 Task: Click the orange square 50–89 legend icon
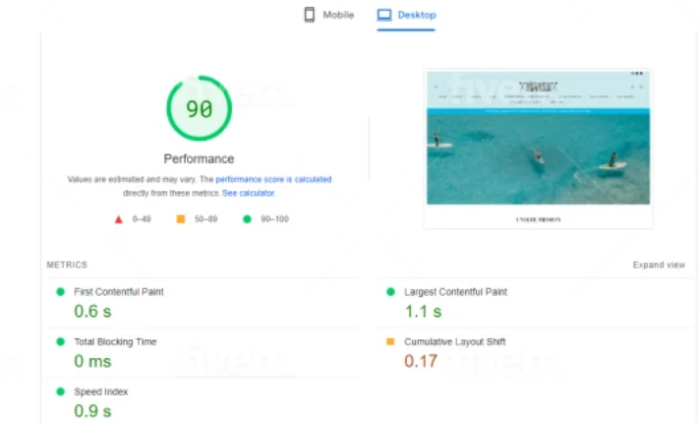[181, 219]
